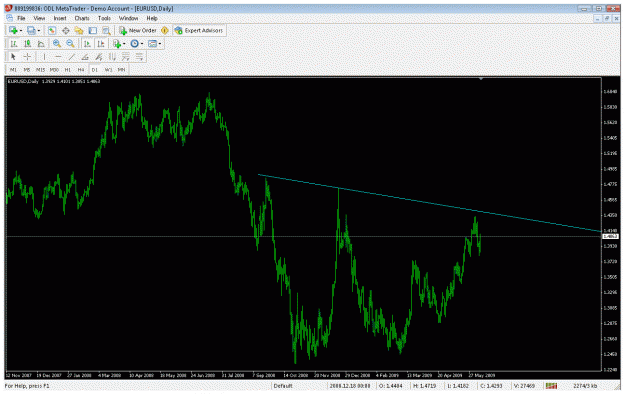Screen dimensions: 625x394
Task: Open the Tools menu
Action: click(x=104, y=18)
